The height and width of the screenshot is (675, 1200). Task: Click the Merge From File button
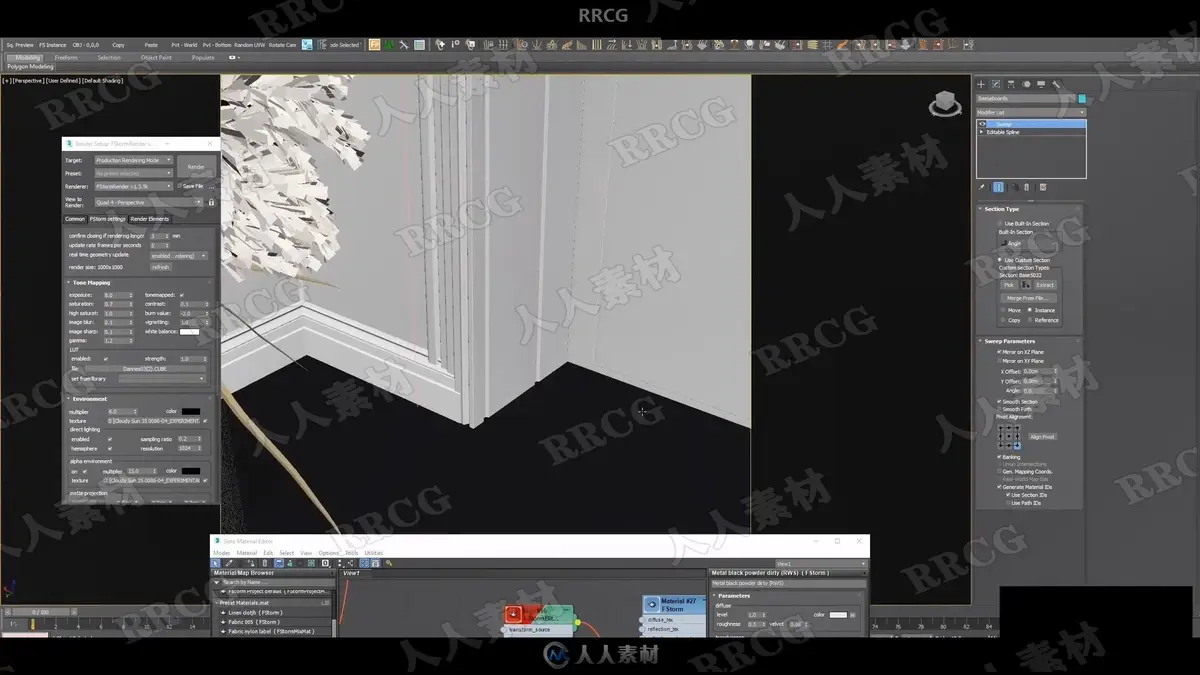[x=1027, y=298]
